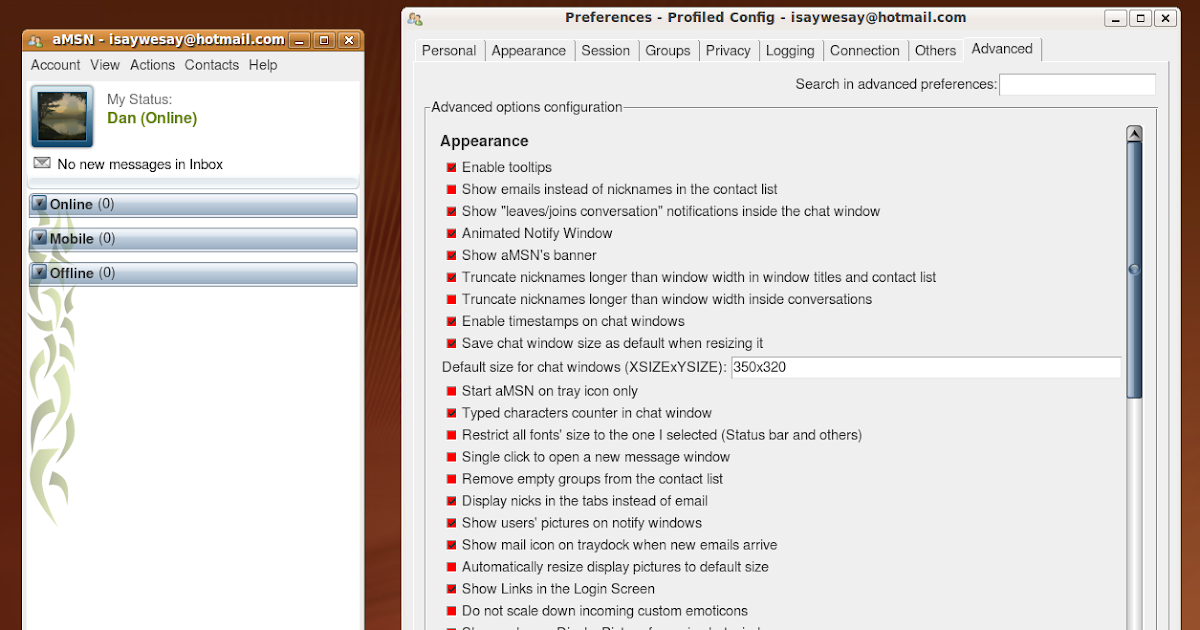Toggle Typed characters counter checkbox
The height and width of the screenshot is (630, 1200).
[x=452, y=413]
